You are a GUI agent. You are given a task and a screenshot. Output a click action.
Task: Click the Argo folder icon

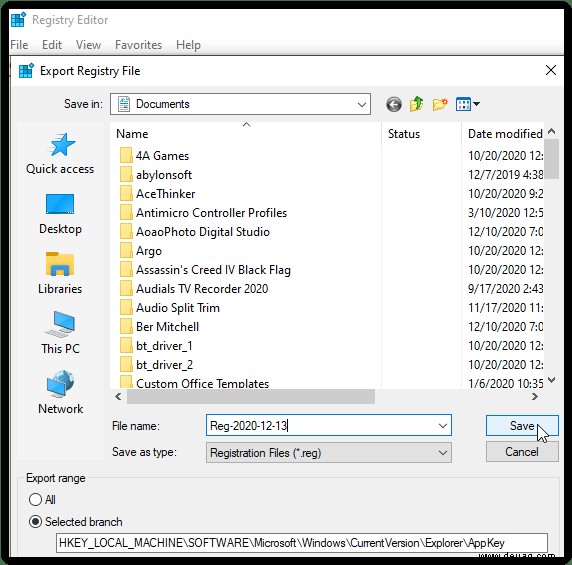126,251
